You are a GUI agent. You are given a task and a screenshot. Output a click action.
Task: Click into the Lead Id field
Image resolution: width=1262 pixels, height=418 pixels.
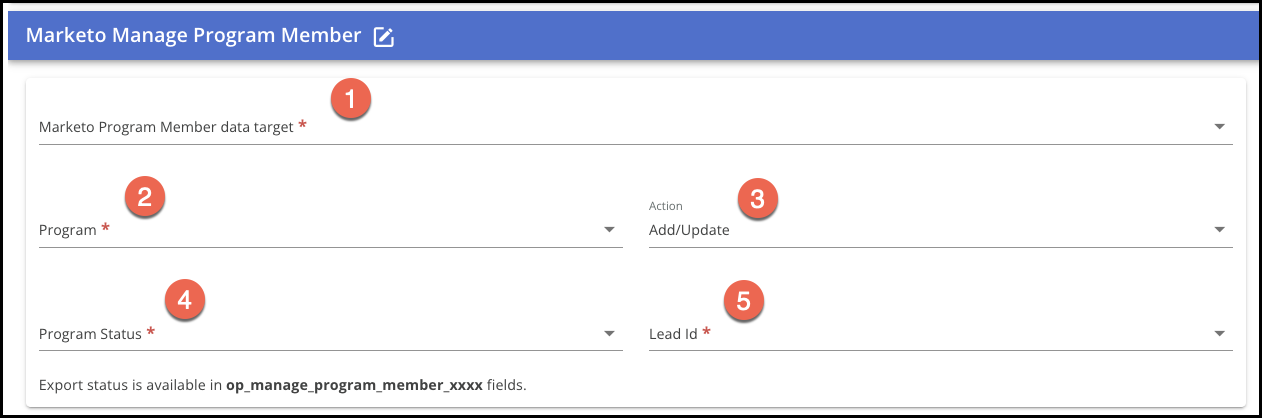pyautogui.click(x=940, y=334)
